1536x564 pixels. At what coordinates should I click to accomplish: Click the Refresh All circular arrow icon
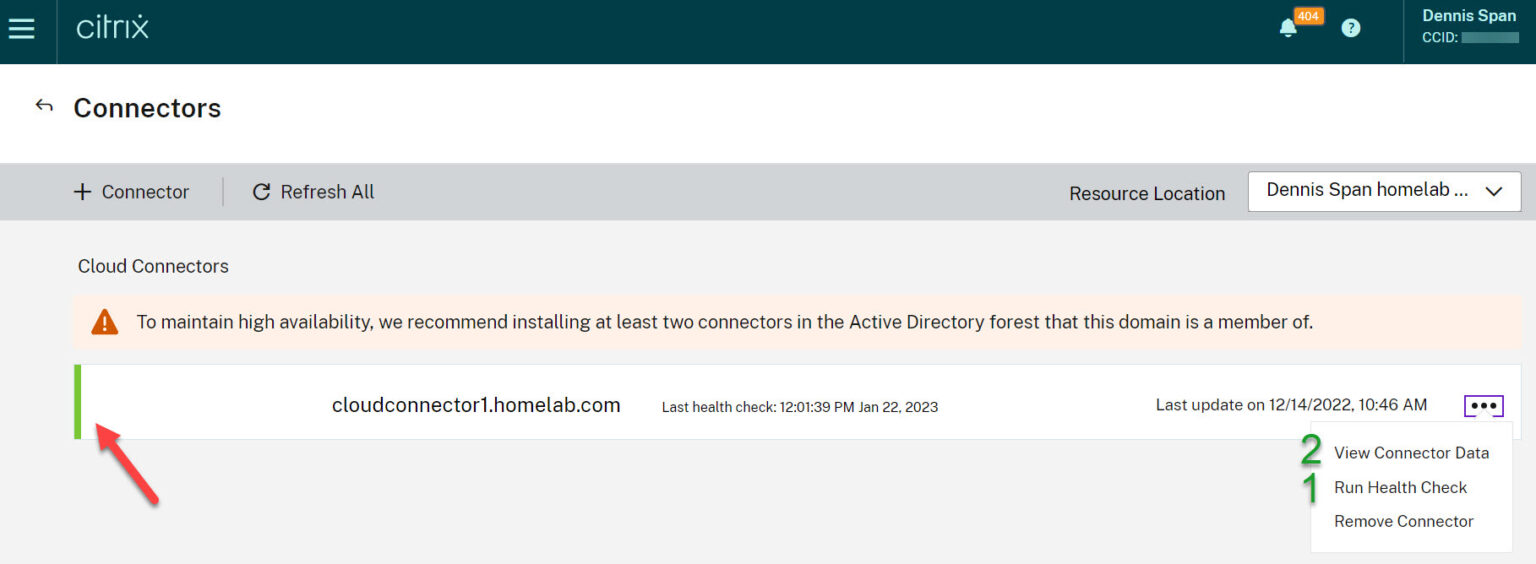[261, 192]
